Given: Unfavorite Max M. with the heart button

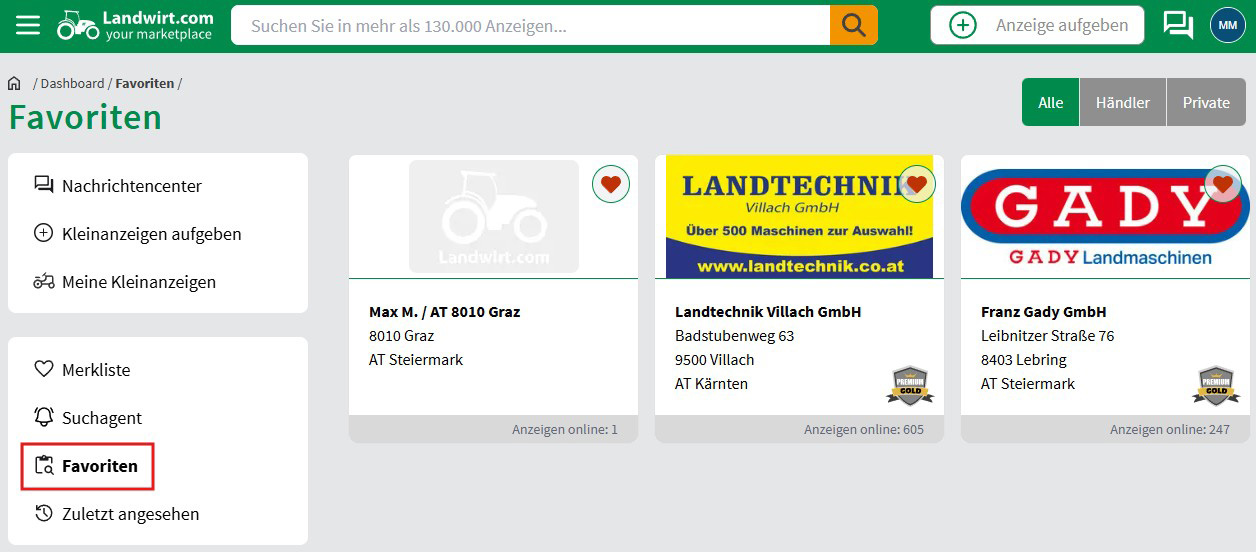Looking at the screenshot, I should coord(611,184).
